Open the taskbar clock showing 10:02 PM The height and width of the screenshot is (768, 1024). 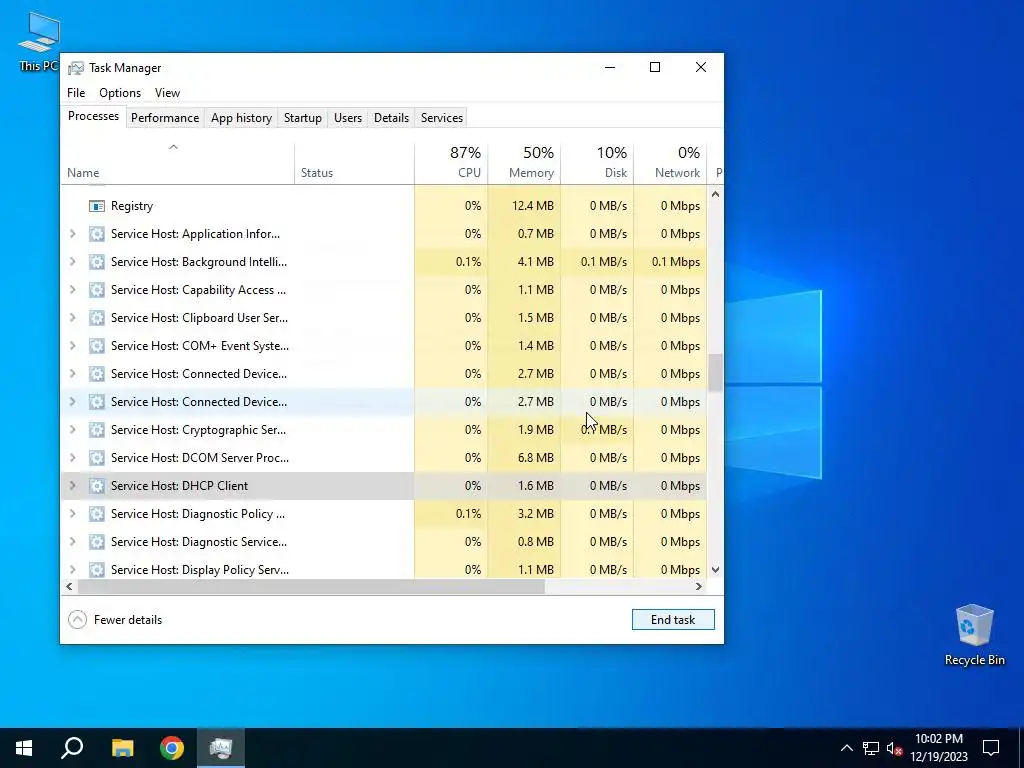(939, 748)
